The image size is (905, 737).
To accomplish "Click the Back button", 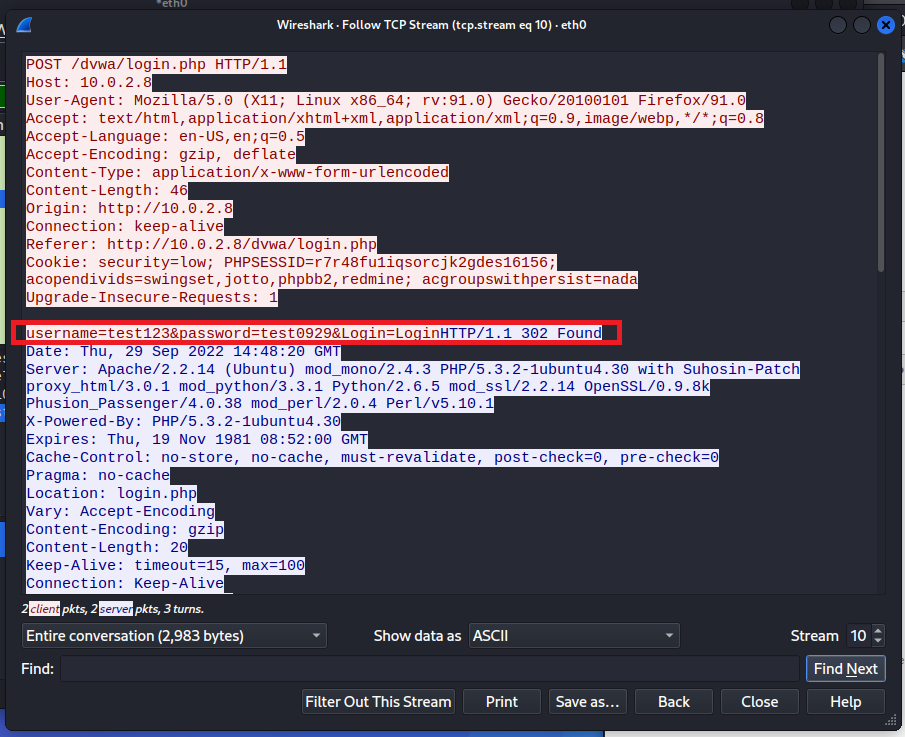I will (674, 702).
